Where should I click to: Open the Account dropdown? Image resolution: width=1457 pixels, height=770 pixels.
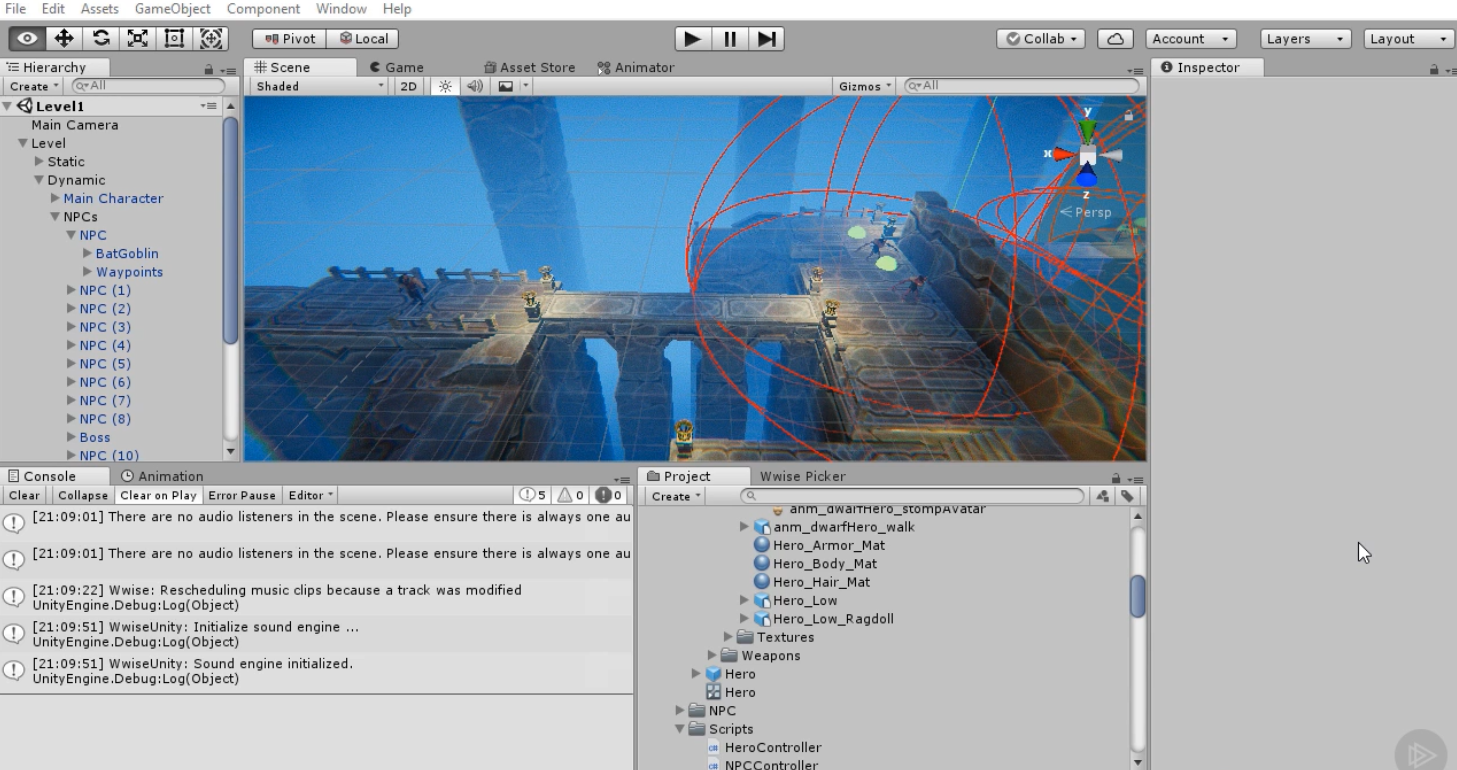(x=1191, y=39)
